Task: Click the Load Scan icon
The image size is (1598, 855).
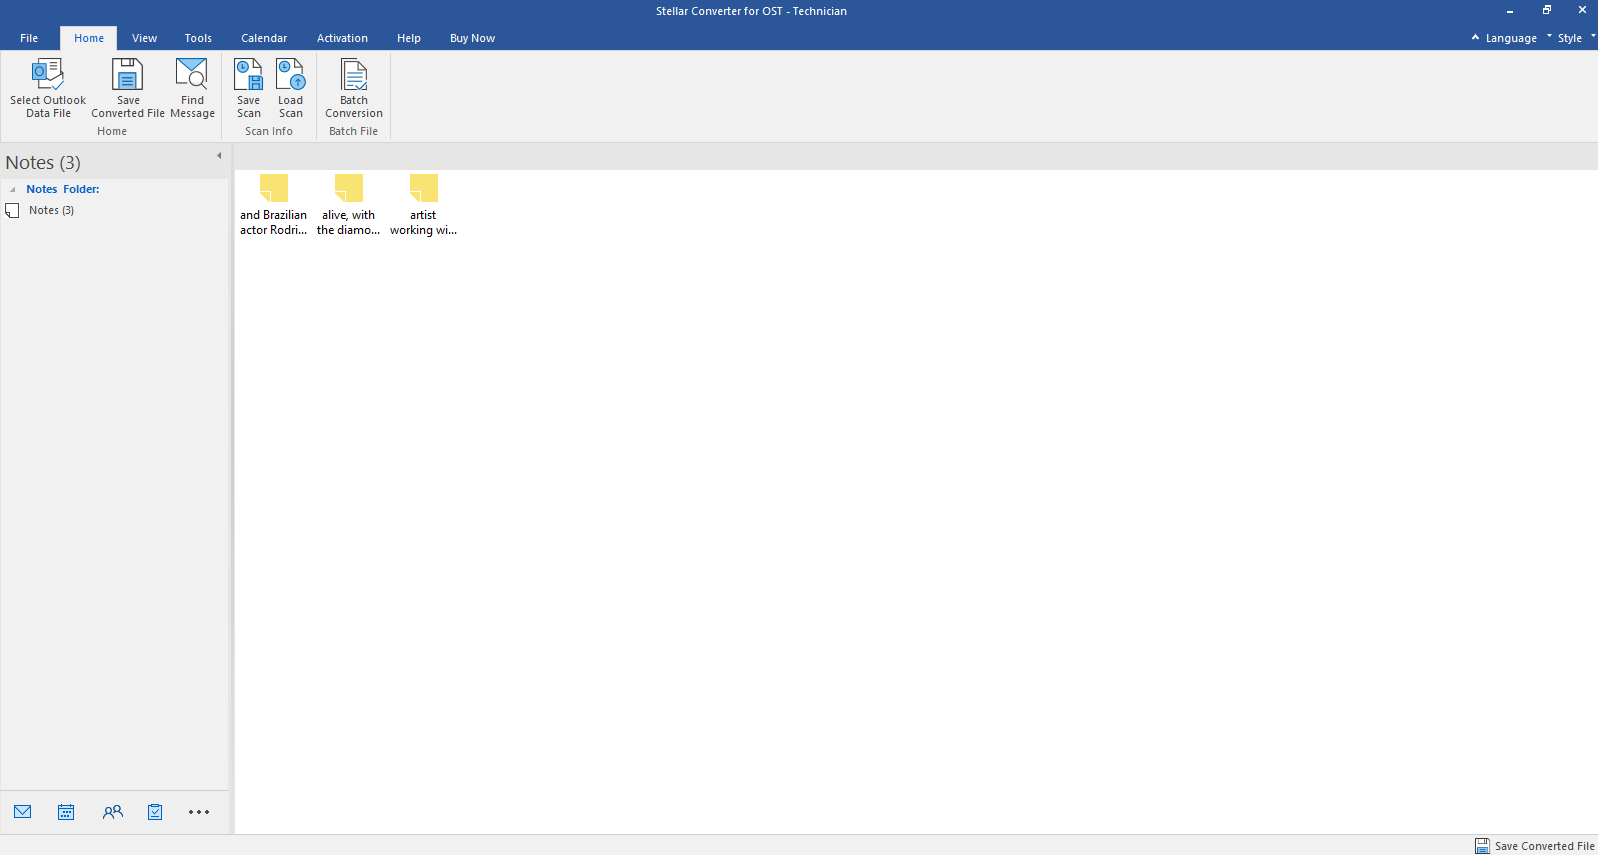Action: [290, 88]
